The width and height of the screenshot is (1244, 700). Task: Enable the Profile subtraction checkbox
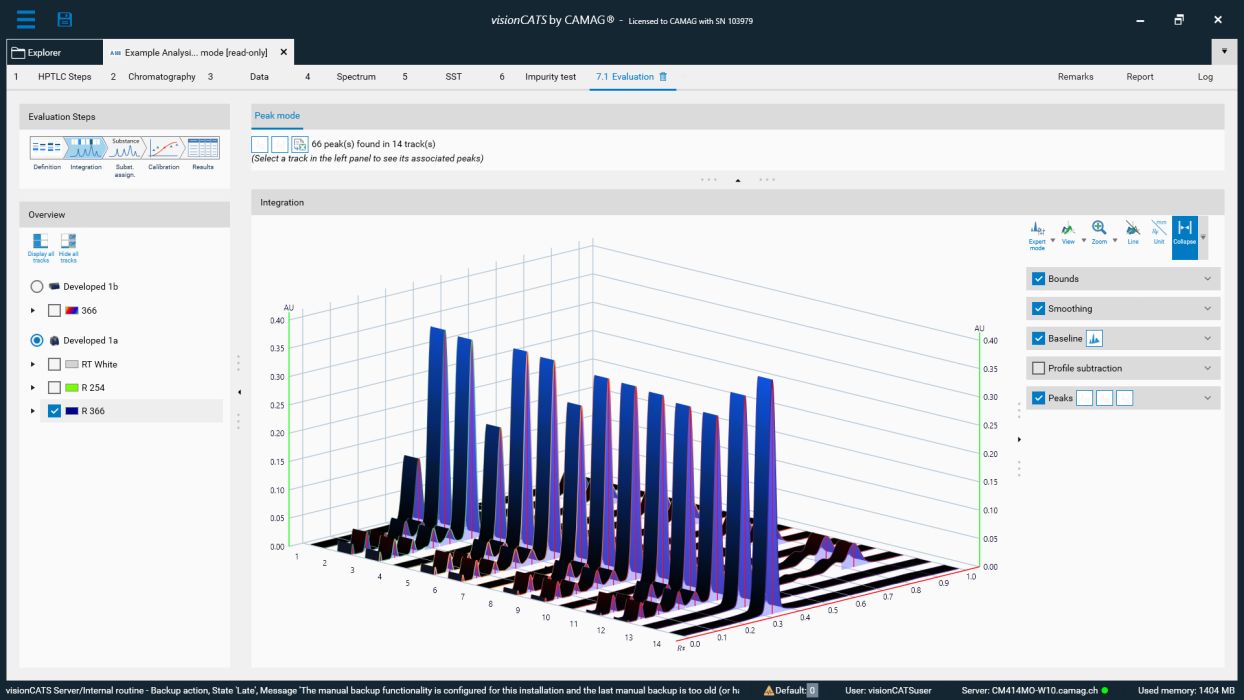tap(1039, 367)
